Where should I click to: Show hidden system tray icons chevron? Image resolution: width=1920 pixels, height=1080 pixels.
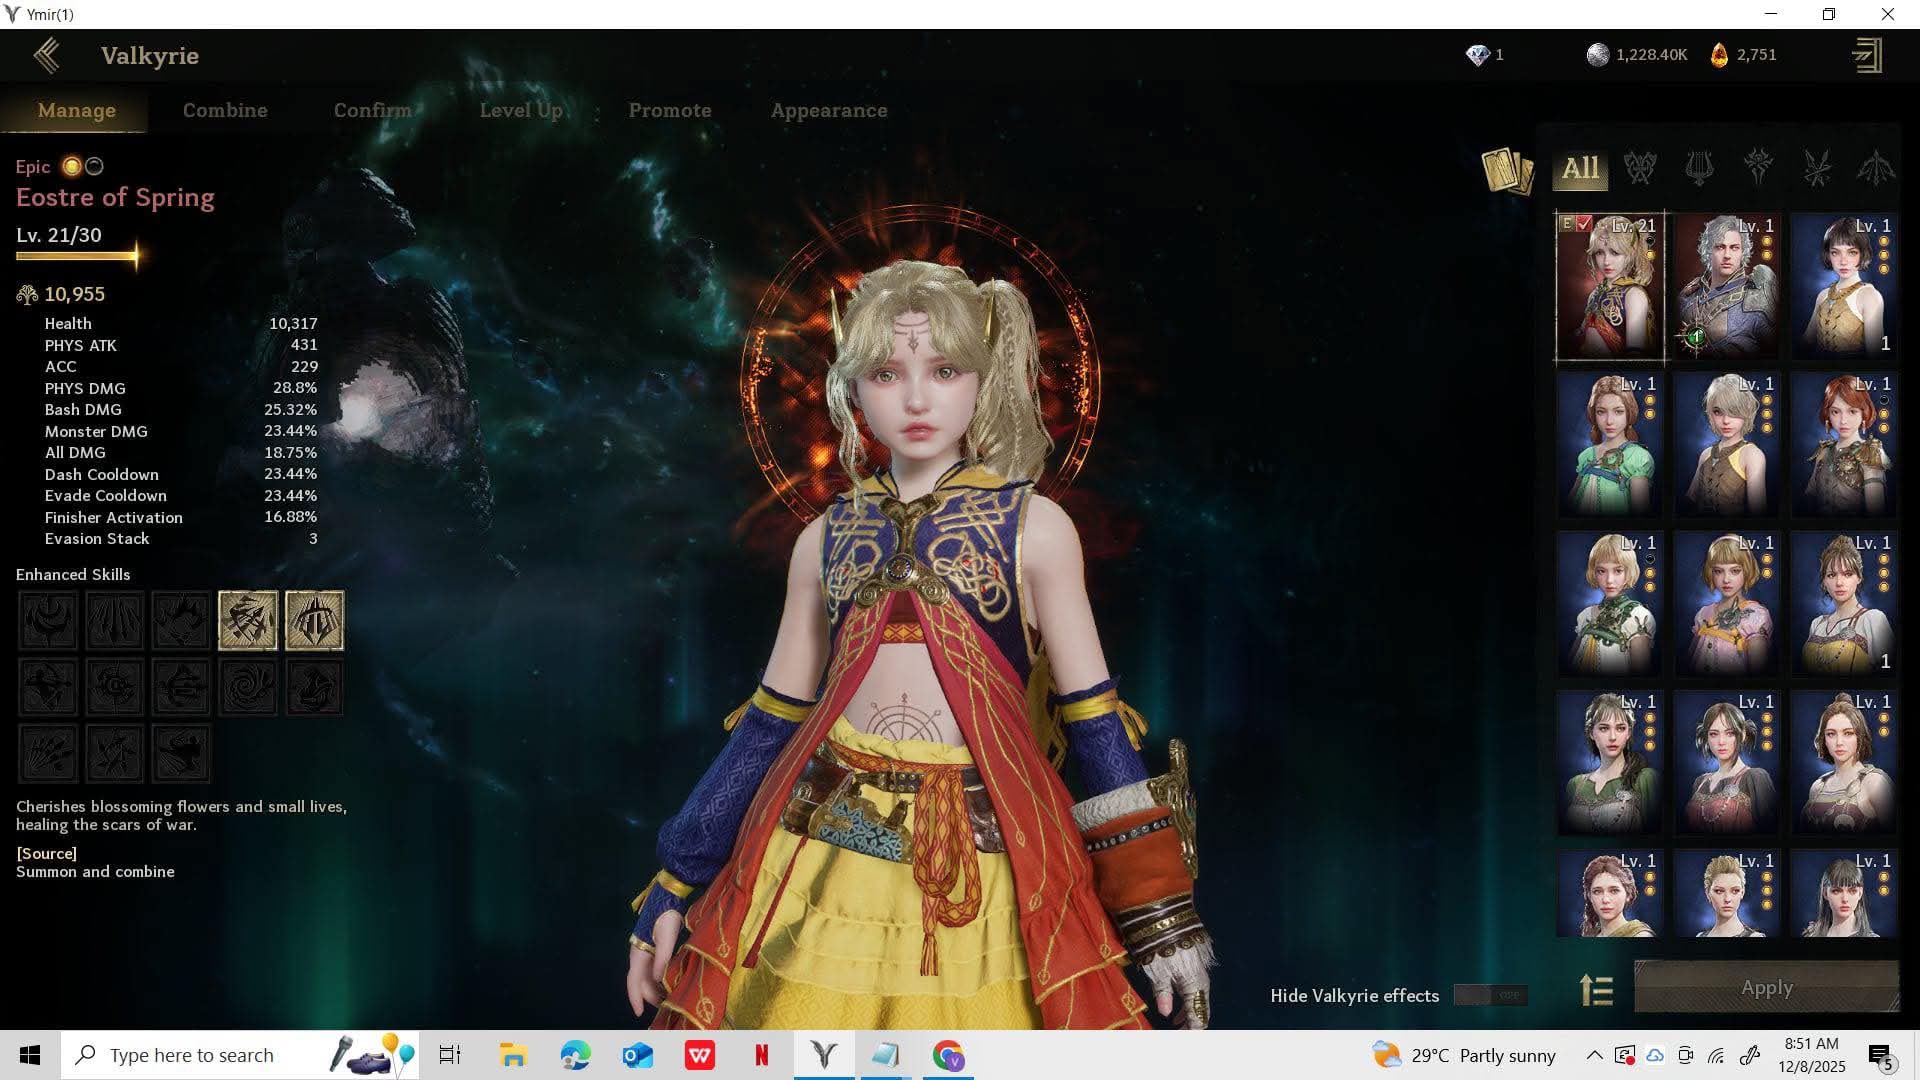(1594, 1055)
